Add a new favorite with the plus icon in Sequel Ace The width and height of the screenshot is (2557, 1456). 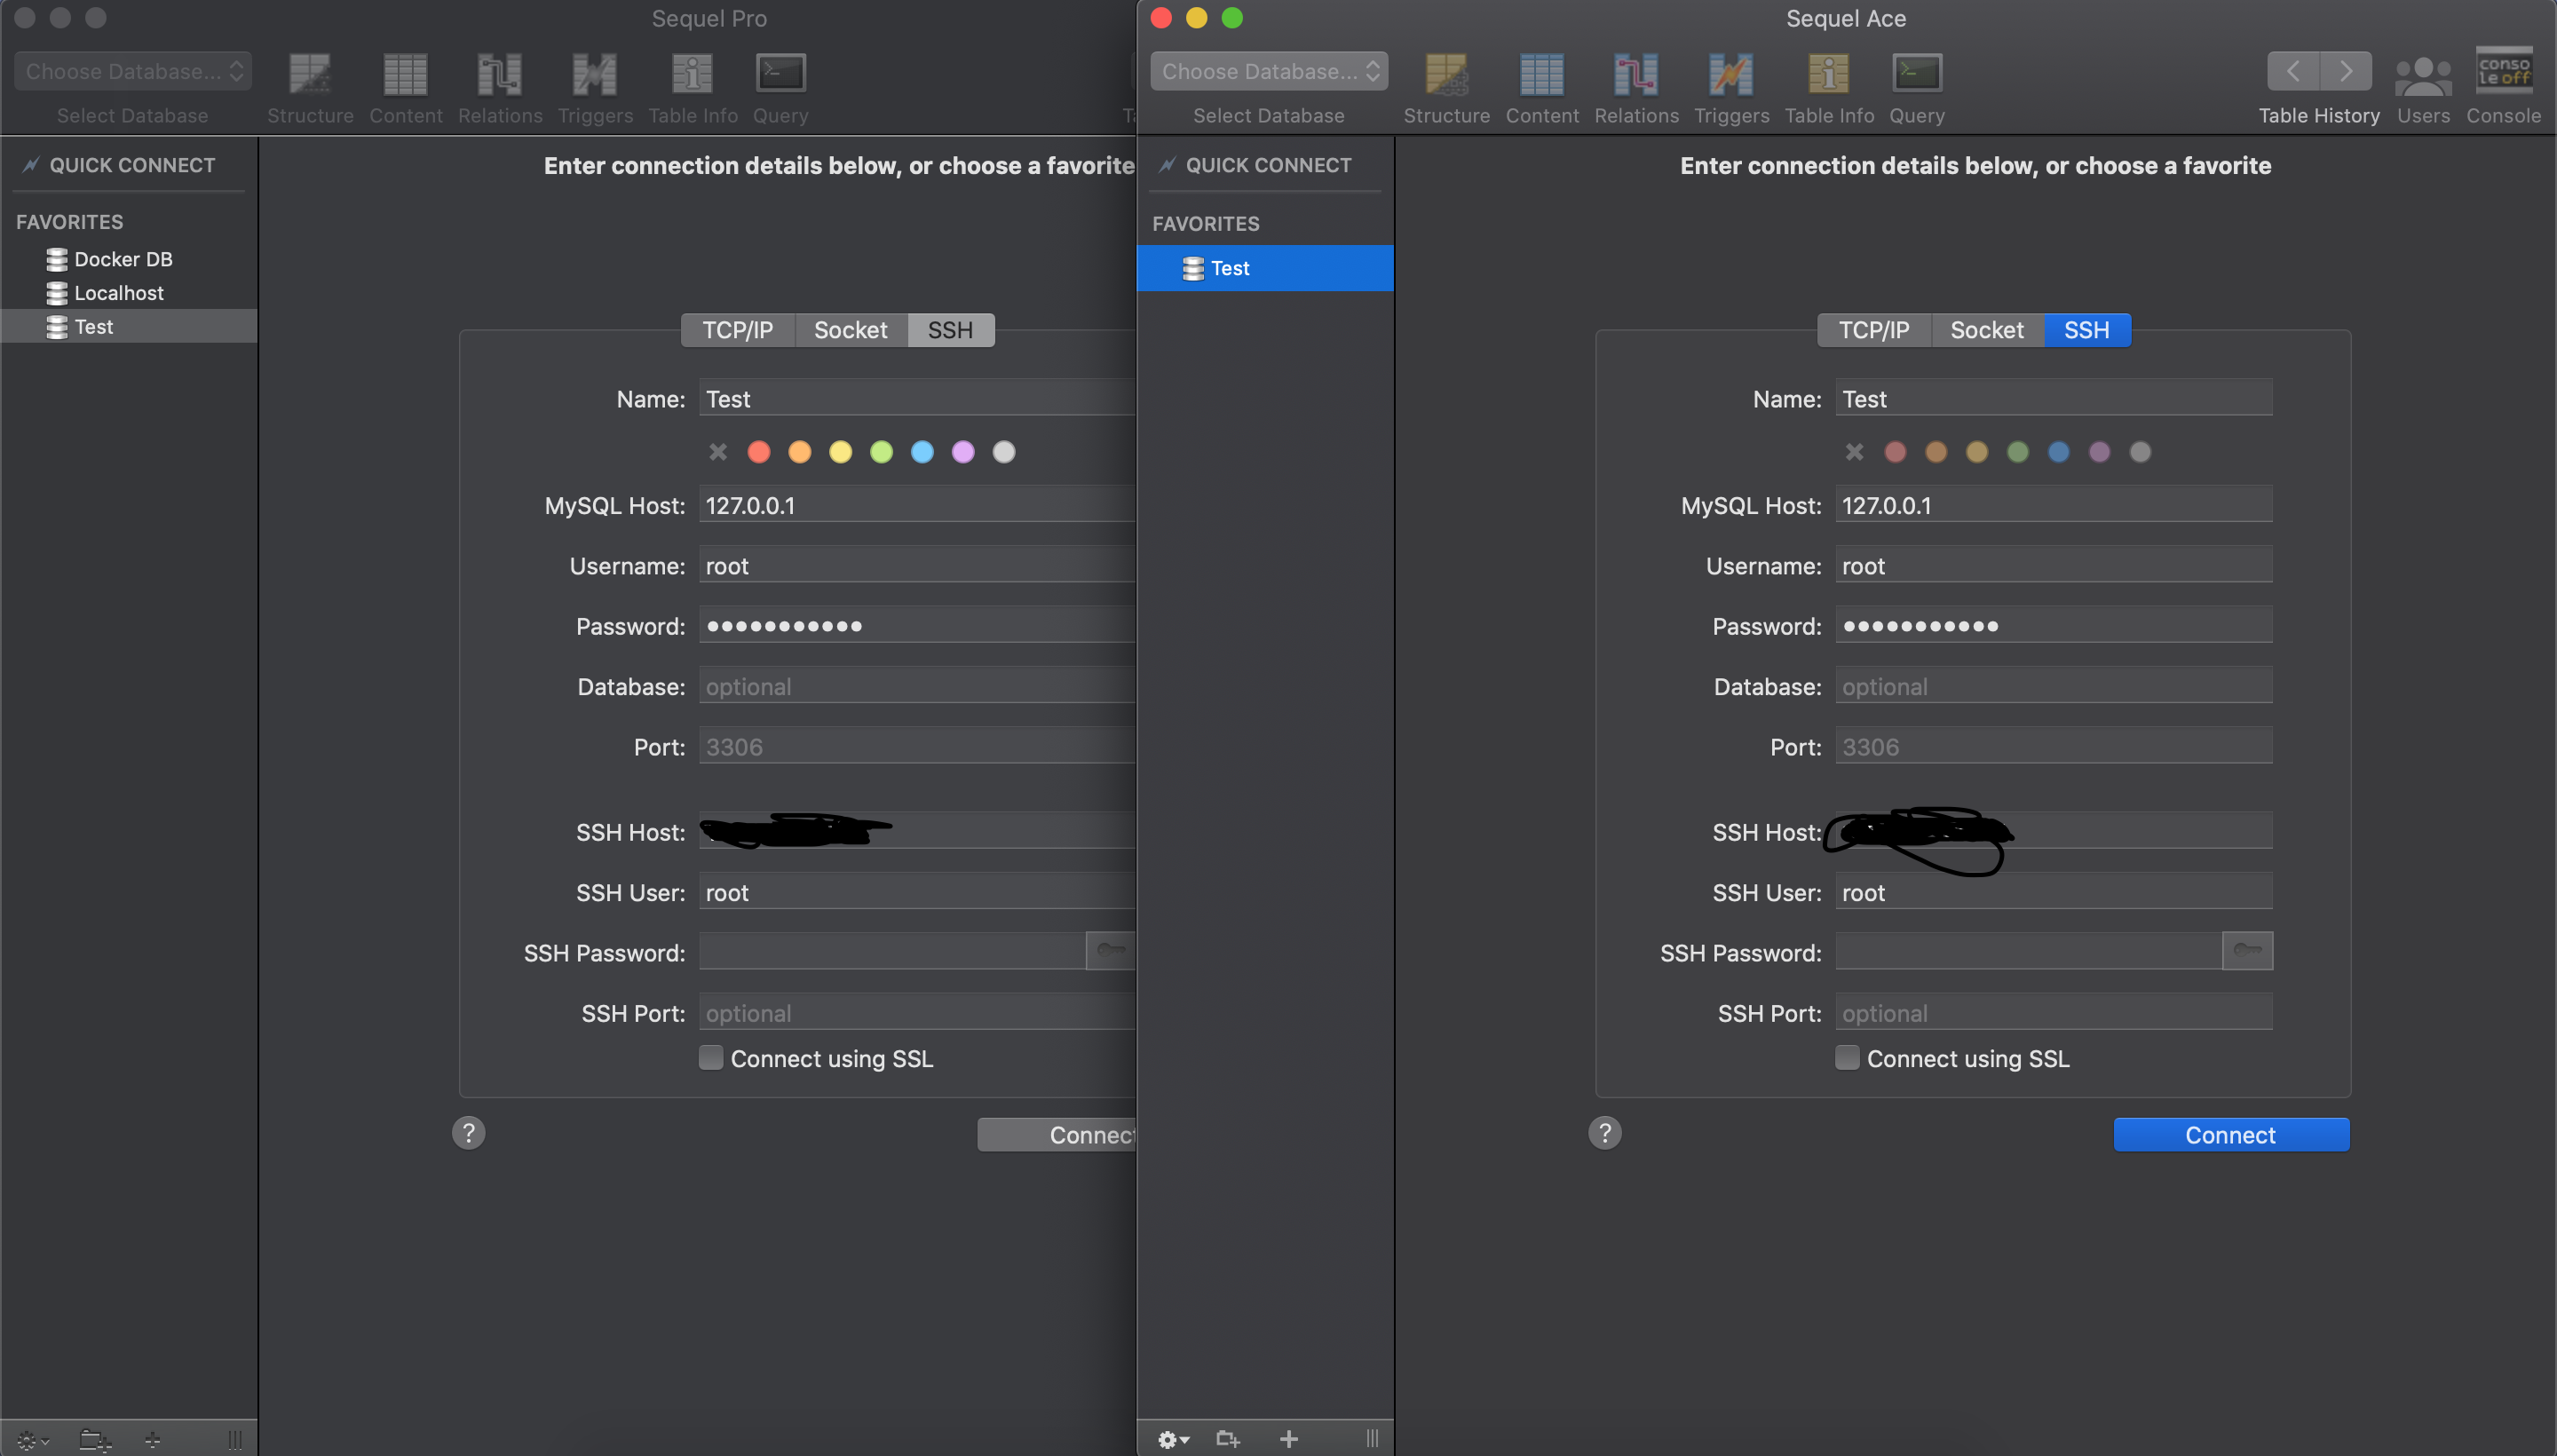tap(1288, 1438)
